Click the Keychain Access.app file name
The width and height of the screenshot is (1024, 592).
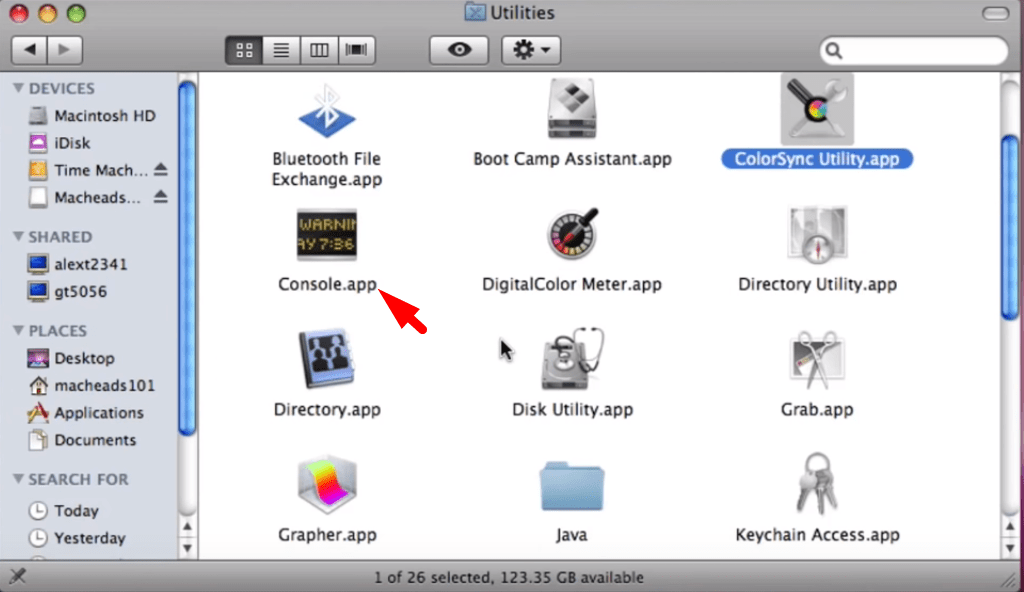[x=817, y=534]
